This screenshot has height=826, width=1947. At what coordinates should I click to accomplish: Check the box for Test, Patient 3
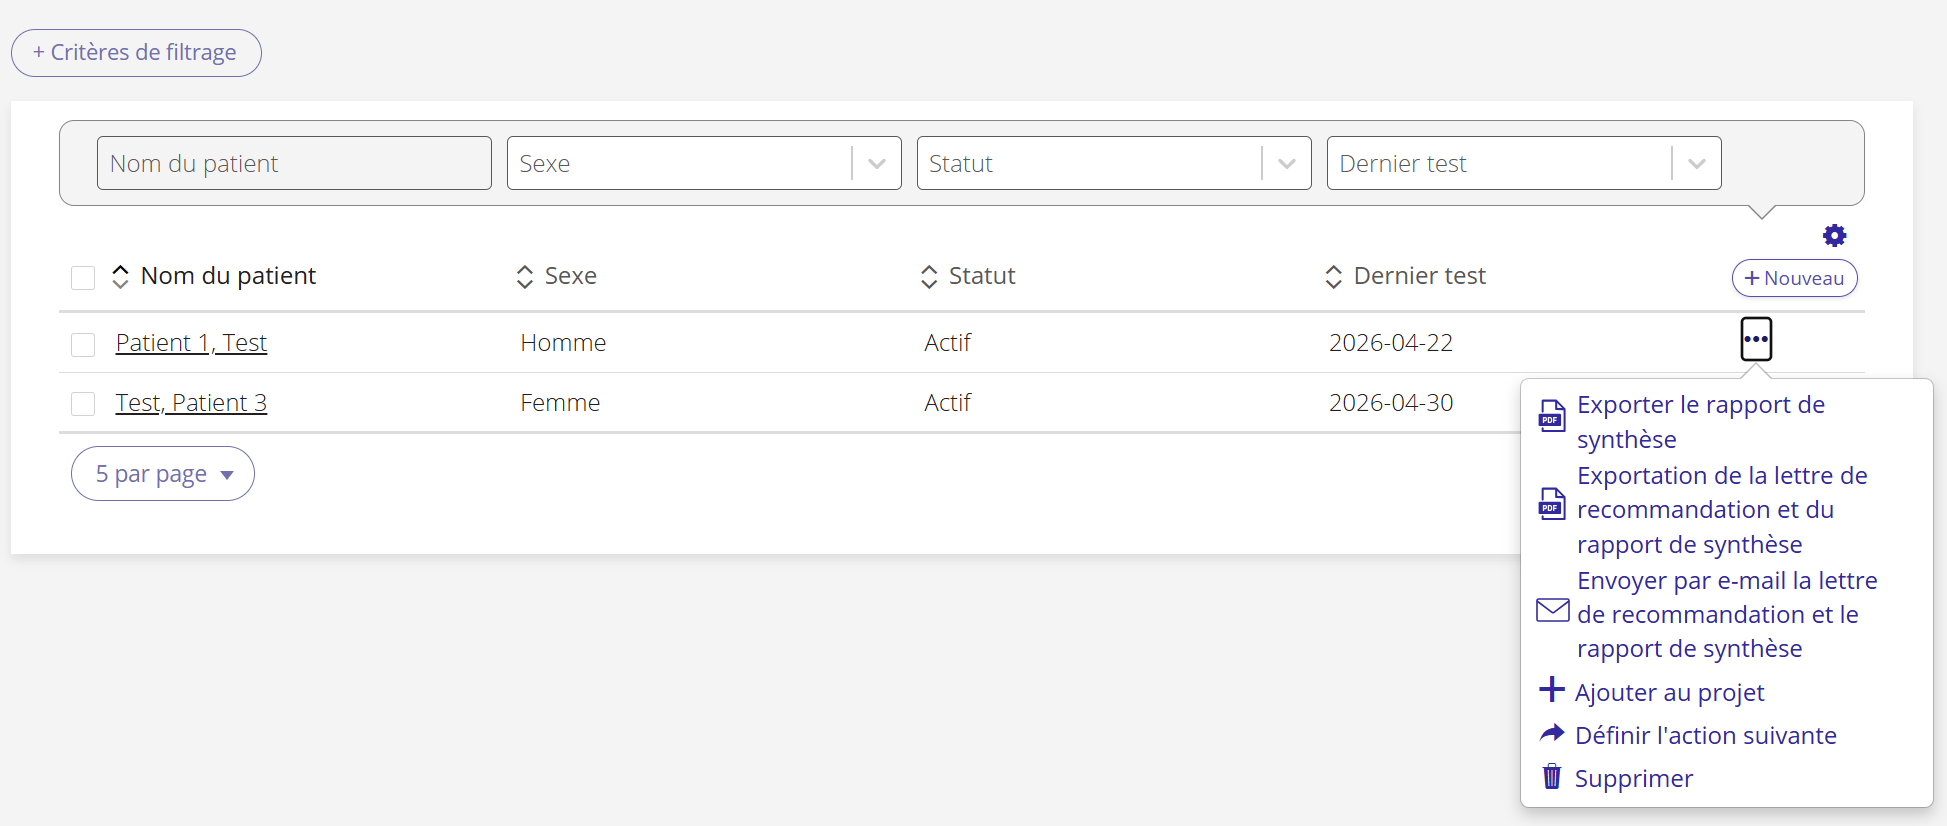click(83, 403)
